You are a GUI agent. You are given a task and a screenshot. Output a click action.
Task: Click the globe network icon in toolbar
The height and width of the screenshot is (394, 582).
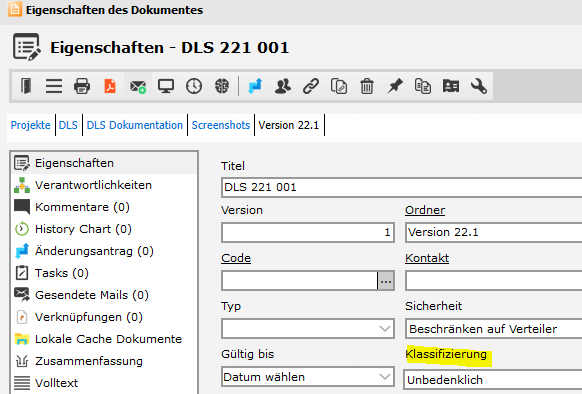point(222,86)
